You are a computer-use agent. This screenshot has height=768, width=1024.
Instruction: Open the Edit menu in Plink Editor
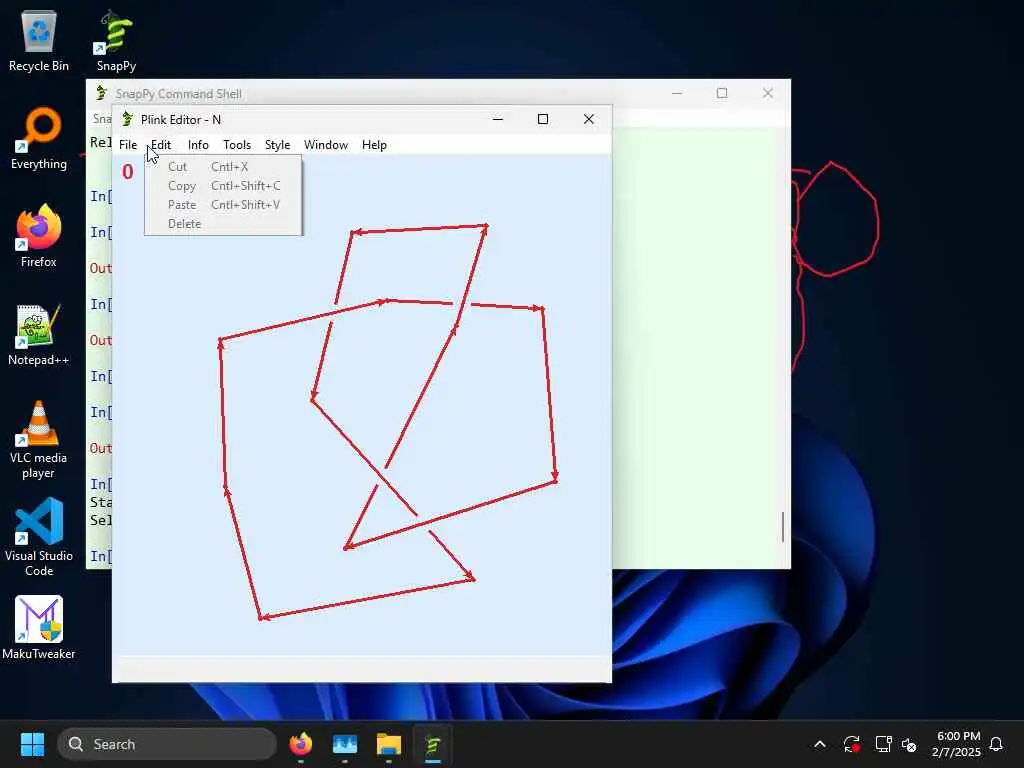[161, 145]
